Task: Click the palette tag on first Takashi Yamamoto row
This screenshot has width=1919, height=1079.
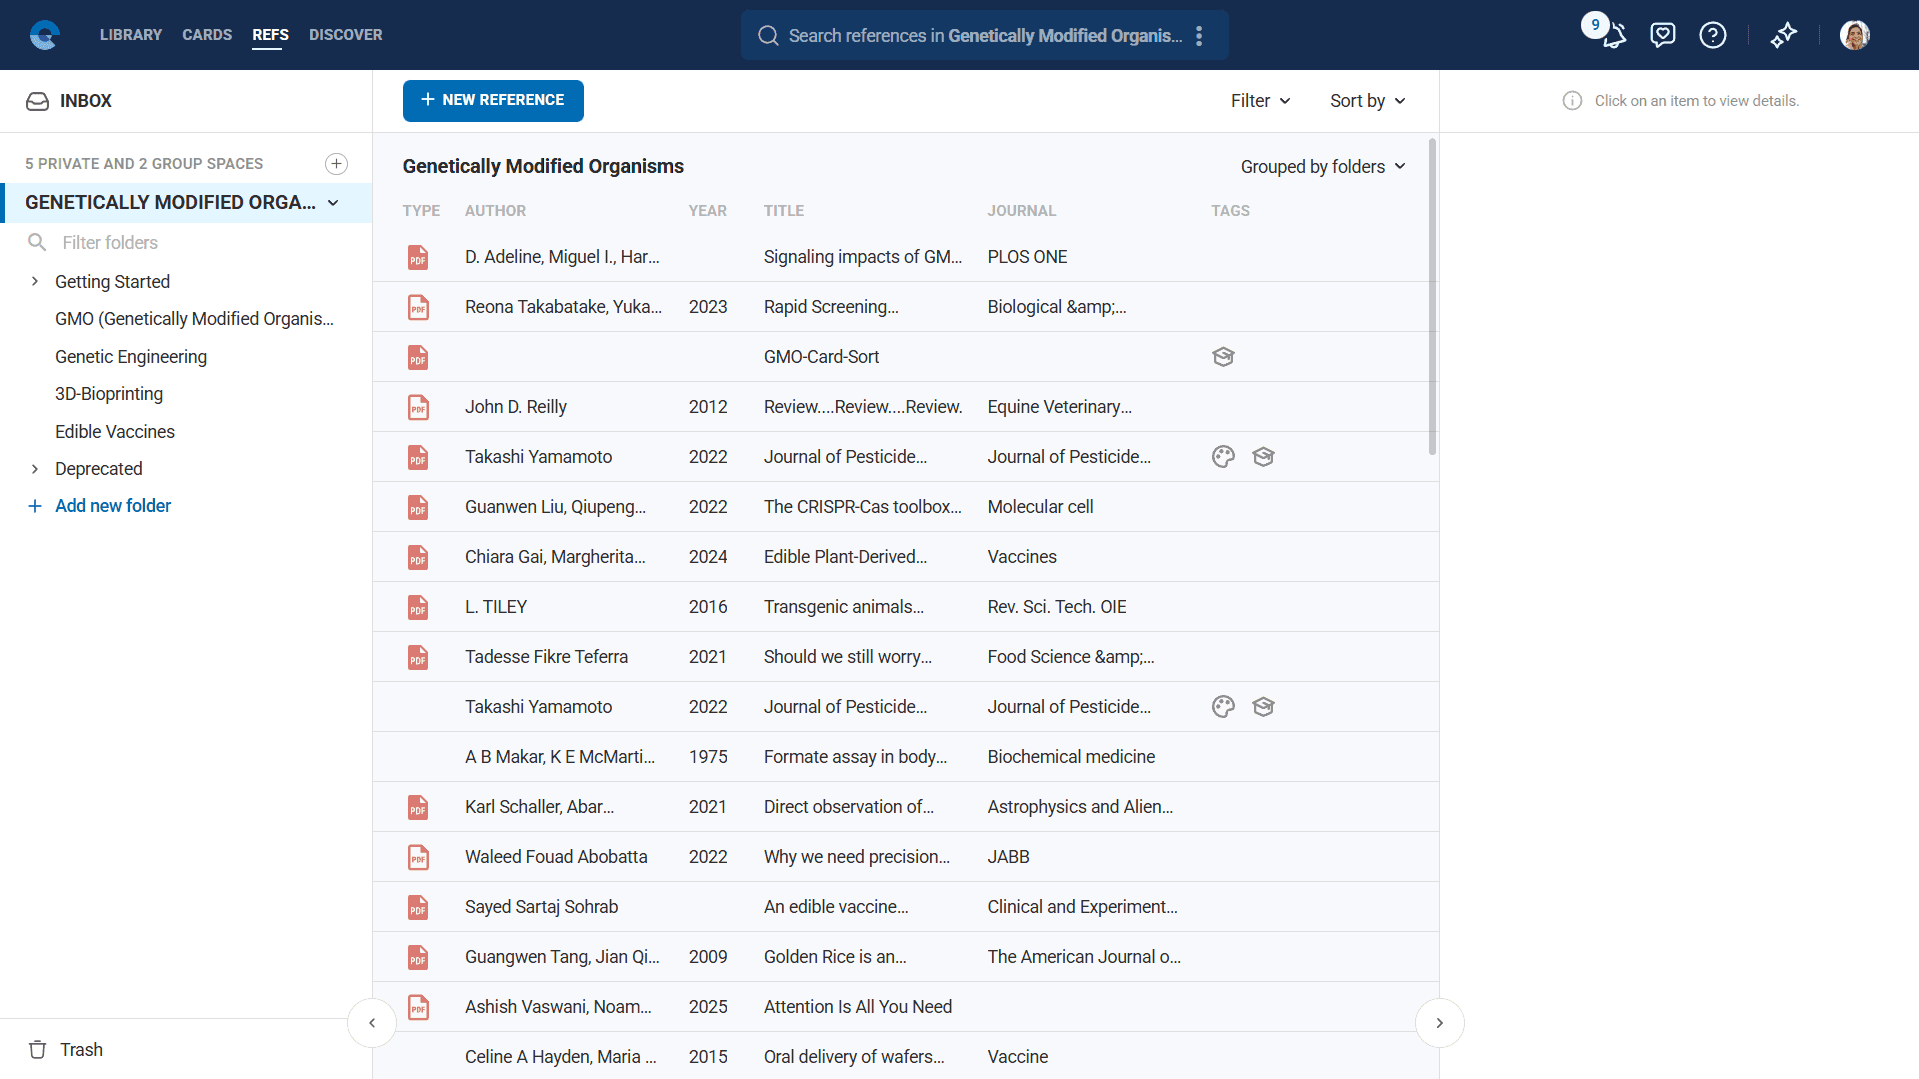Action: point(1223,457)
